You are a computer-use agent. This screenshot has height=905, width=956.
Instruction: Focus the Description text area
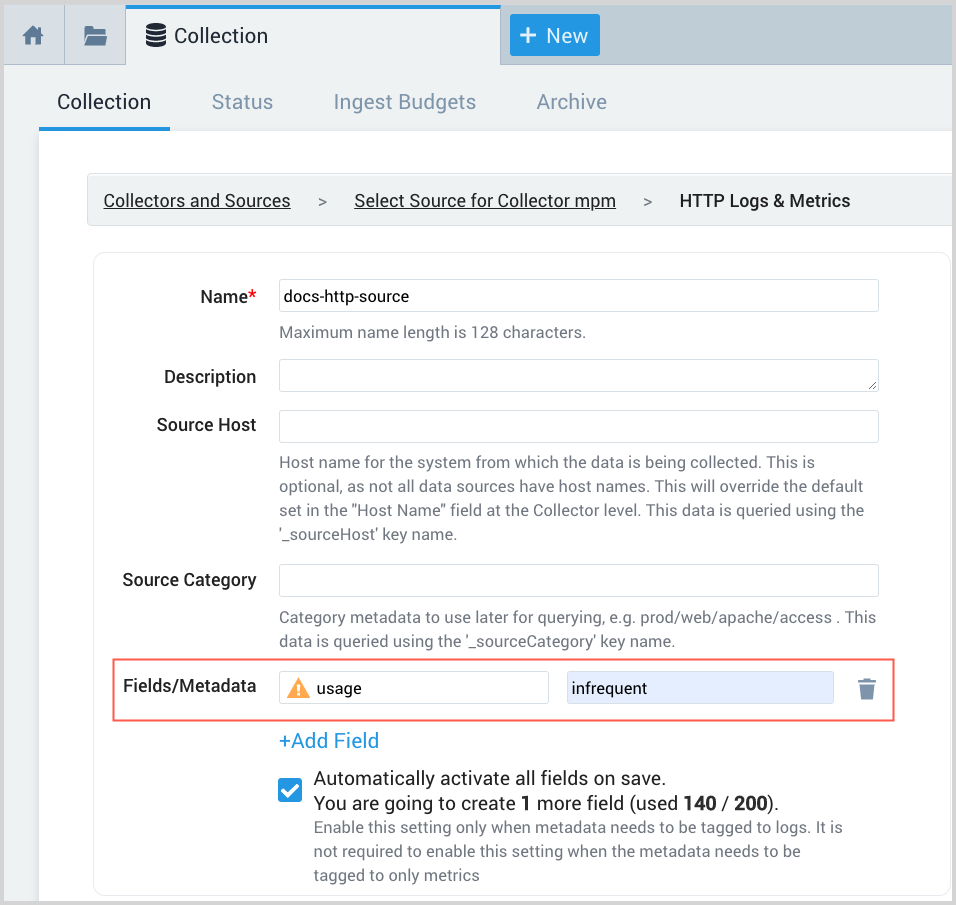pos(578,376)
